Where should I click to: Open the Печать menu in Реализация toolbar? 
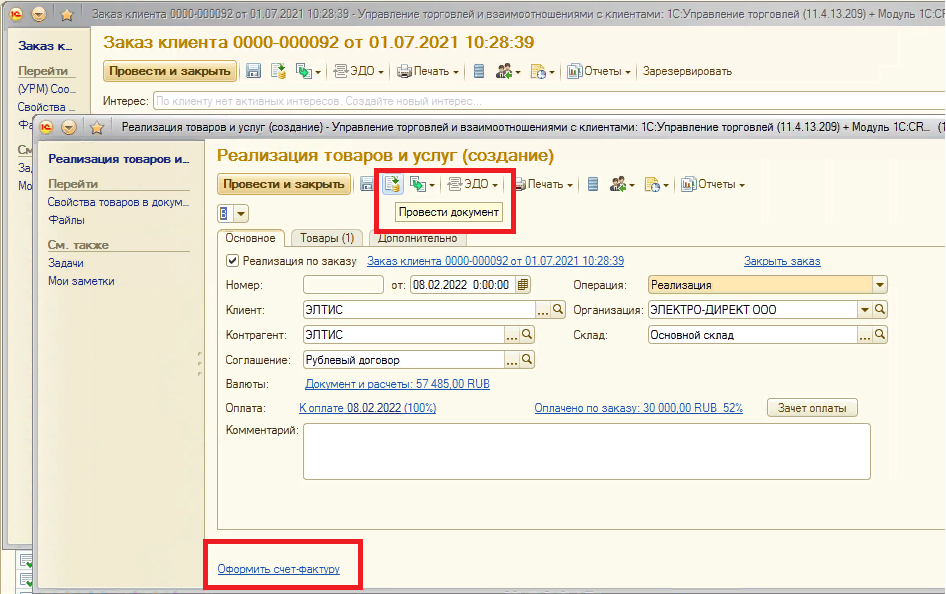pyautogui.click(x=545, y=184)
